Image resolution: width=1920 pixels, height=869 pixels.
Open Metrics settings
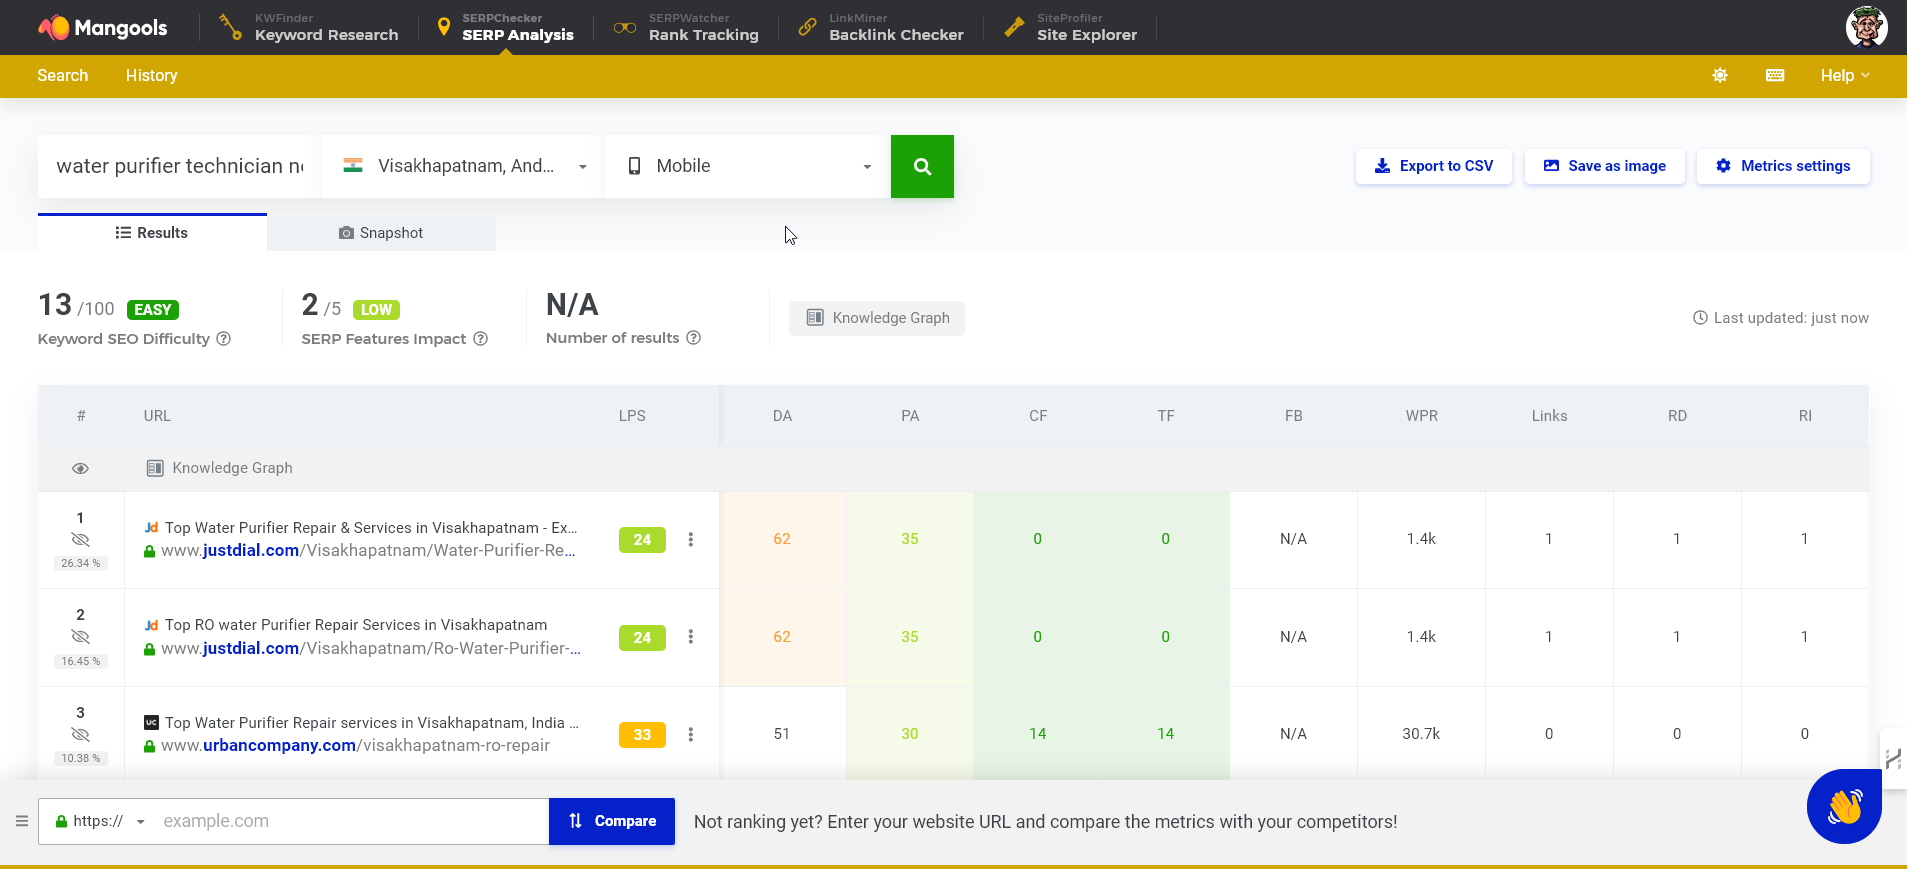click(x=1783, y=166)
